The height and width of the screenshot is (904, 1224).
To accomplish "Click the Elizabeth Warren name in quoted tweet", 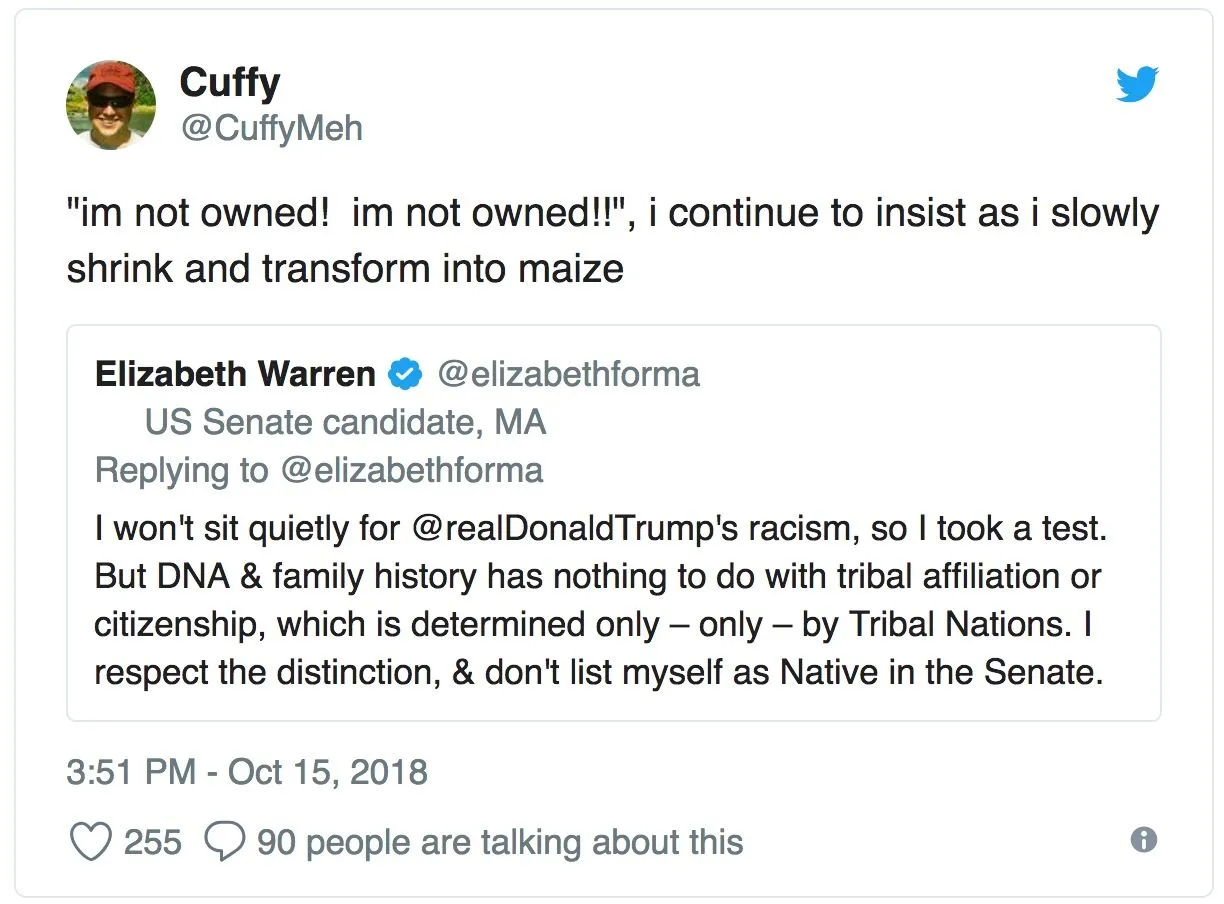I will pyautogui.click(x=235, y=375).
